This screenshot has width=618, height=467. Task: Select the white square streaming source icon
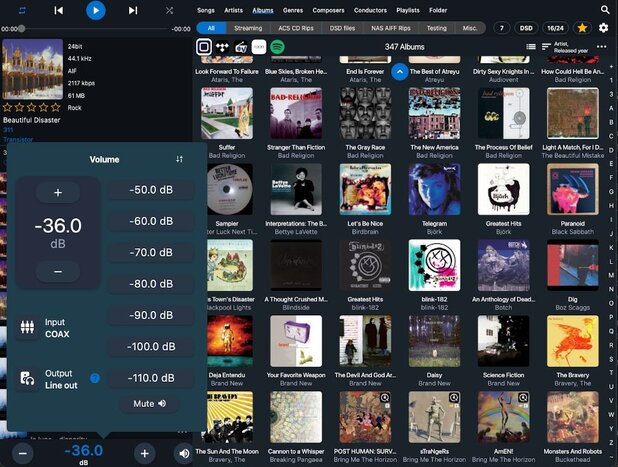pyautogui.click(x=259, y=47)
